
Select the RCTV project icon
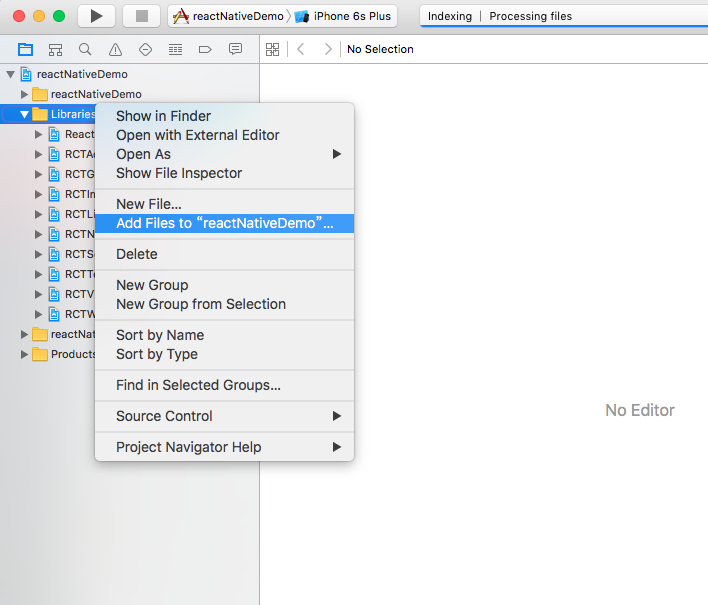click(54, 294)
